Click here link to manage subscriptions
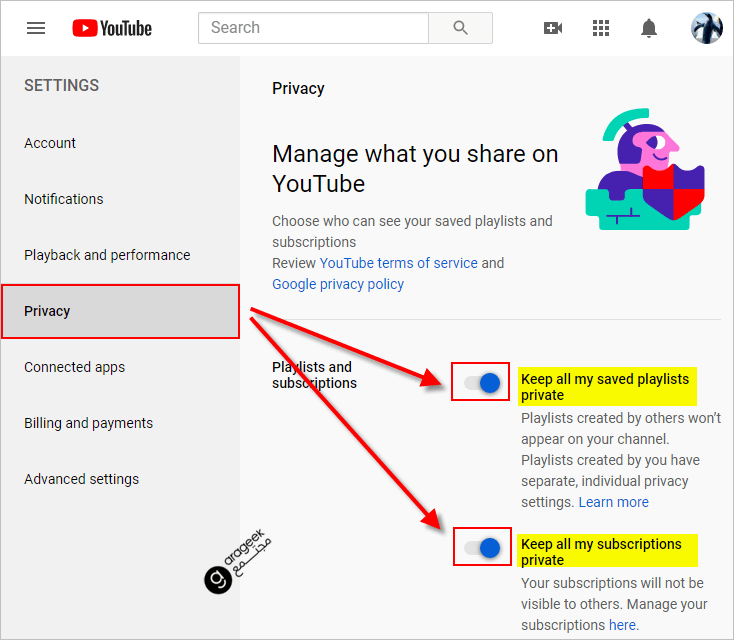 pyautogui.click(x=622, y=625)
